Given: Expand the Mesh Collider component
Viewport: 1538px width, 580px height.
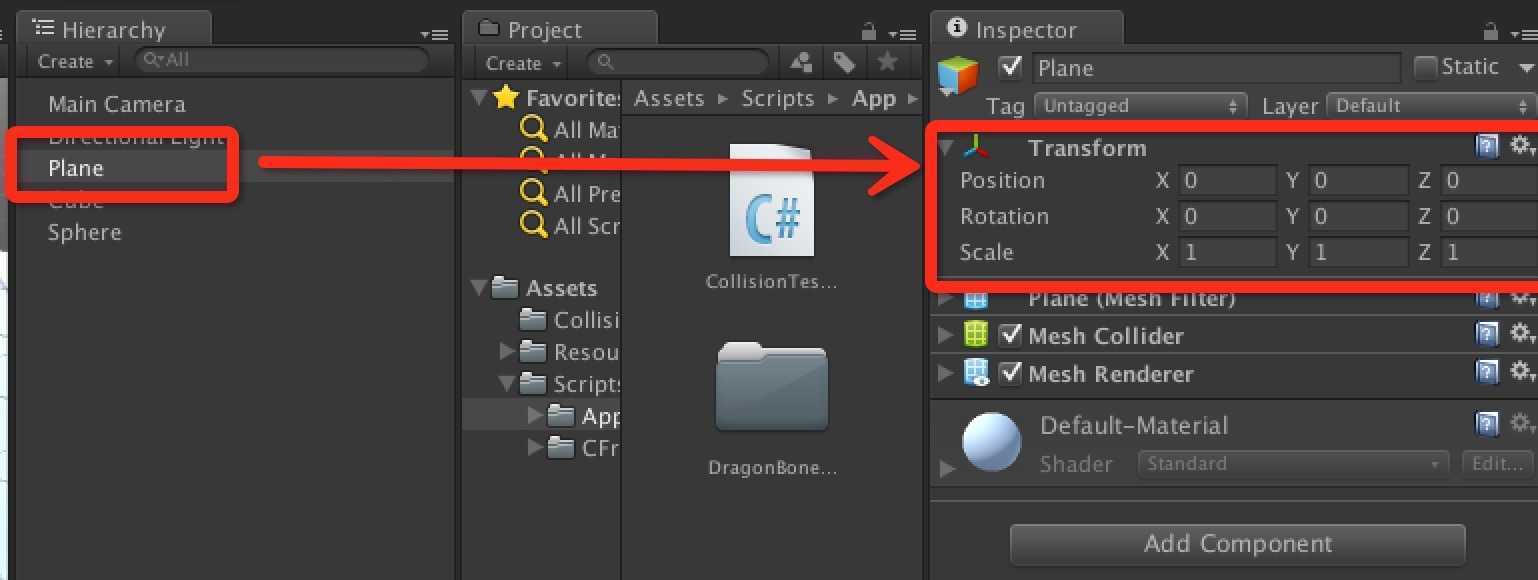Looking at the screenshot, I should coord(945,335).
